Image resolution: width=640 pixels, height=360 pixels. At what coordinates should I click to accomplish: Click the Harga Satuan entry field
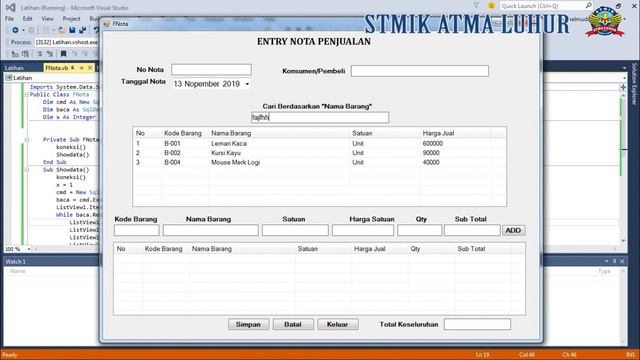pos(363,230)
